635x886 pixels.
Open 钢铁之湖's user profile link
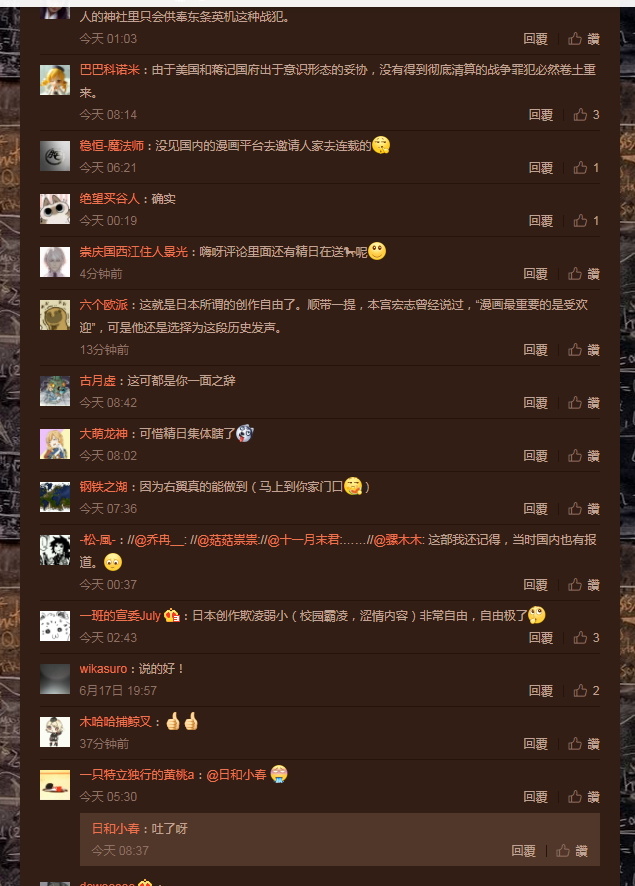pos(103,487)
